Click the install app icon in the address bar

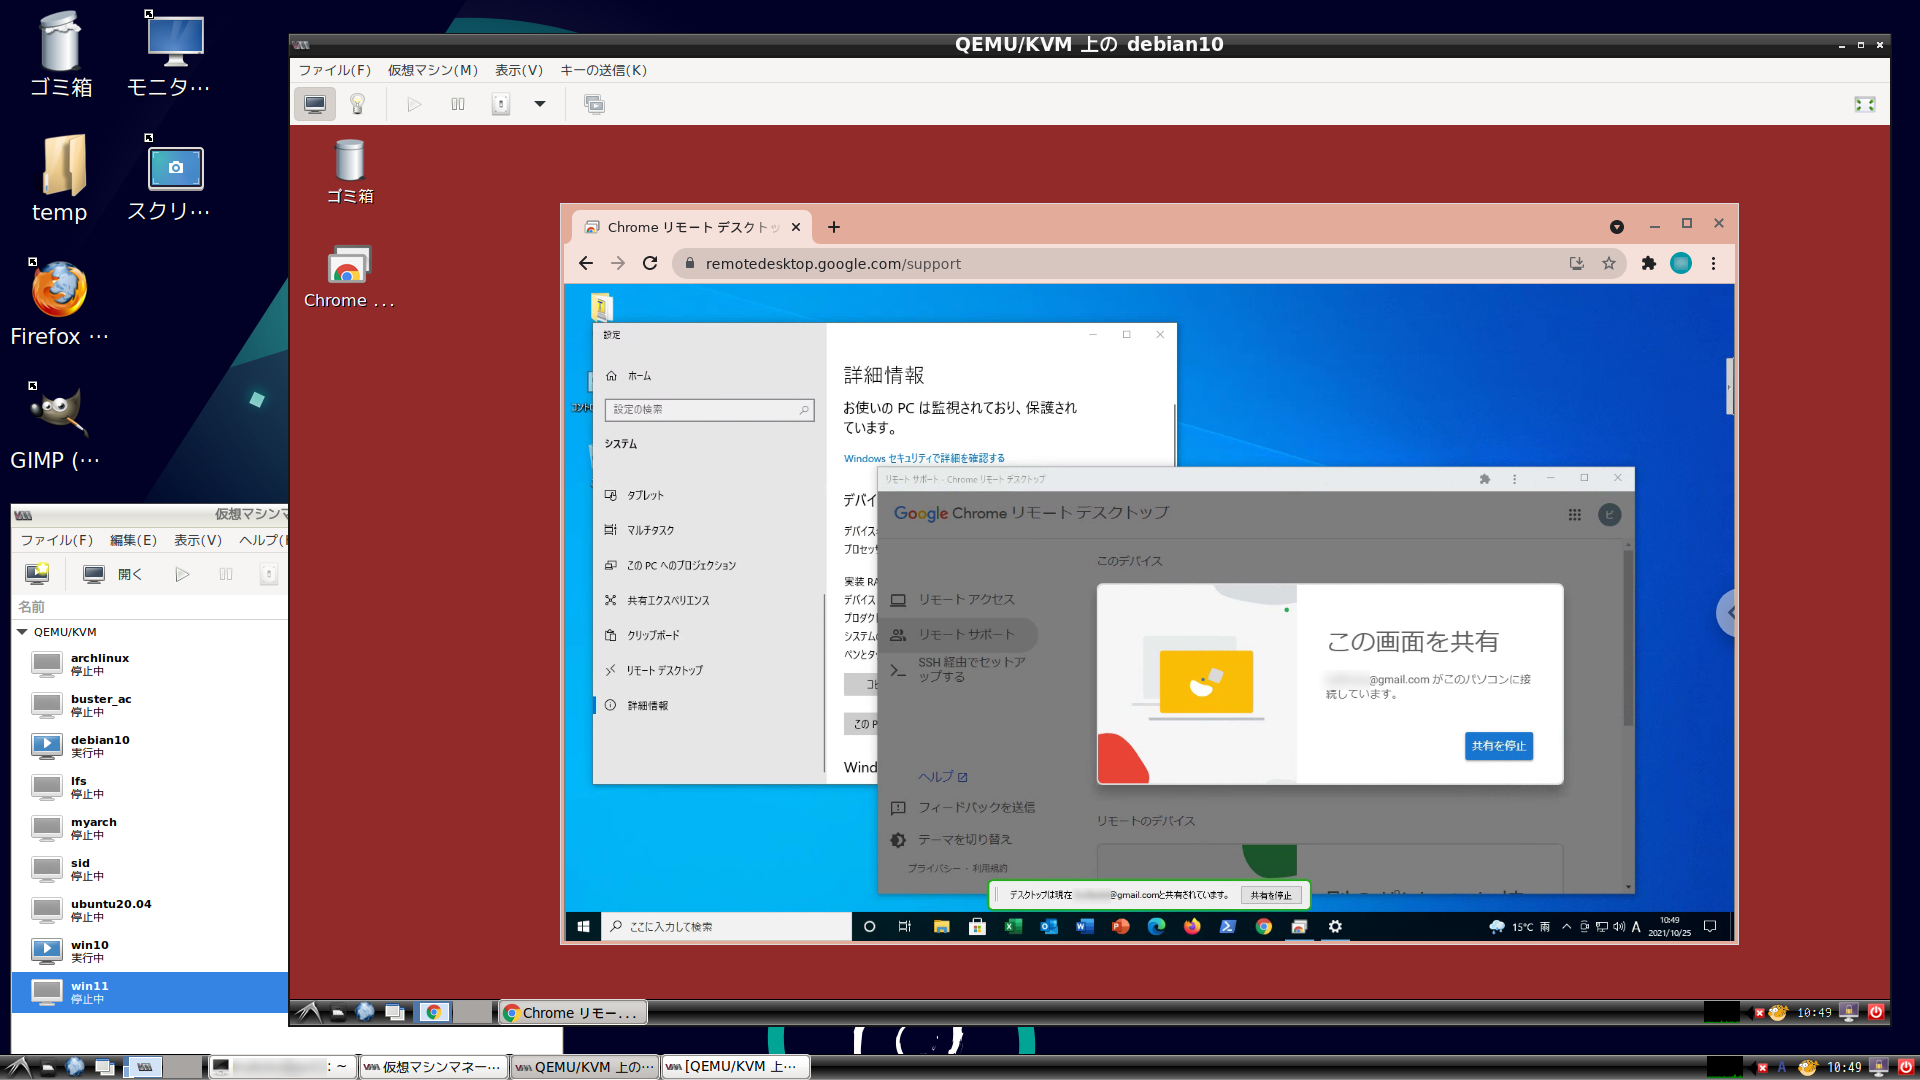coord(1577,263)
